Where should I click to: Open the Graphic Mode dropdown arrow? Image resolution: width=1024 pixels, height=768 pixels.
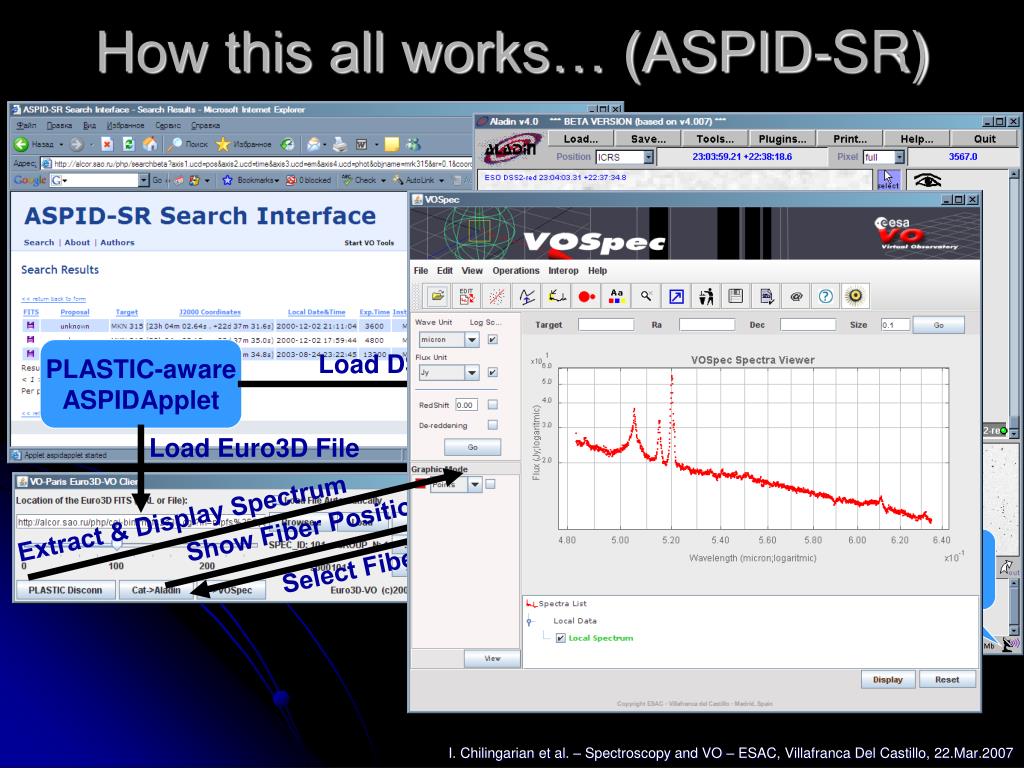(x=475, y=484)
